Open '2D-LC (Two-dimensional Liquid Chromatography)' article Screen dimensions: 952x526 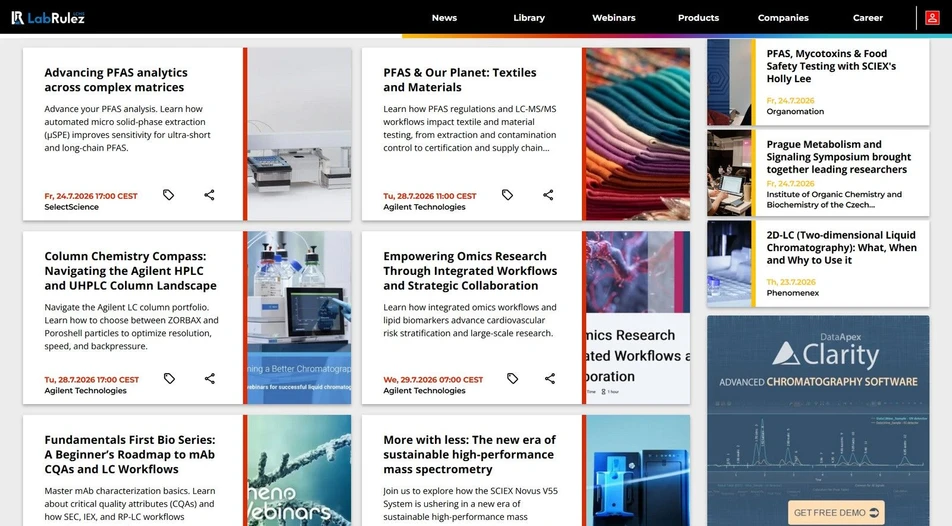point(841,247)
